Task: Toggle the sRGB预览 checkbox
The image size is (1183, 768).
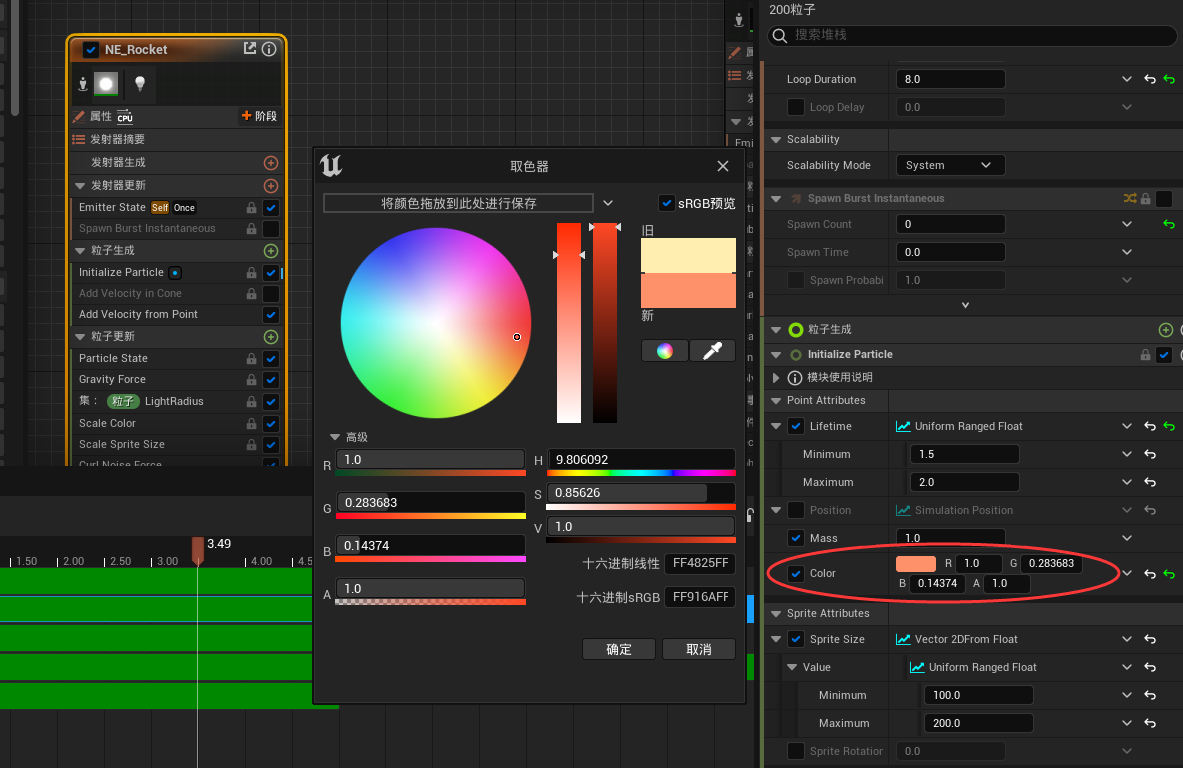Action: 666,203
